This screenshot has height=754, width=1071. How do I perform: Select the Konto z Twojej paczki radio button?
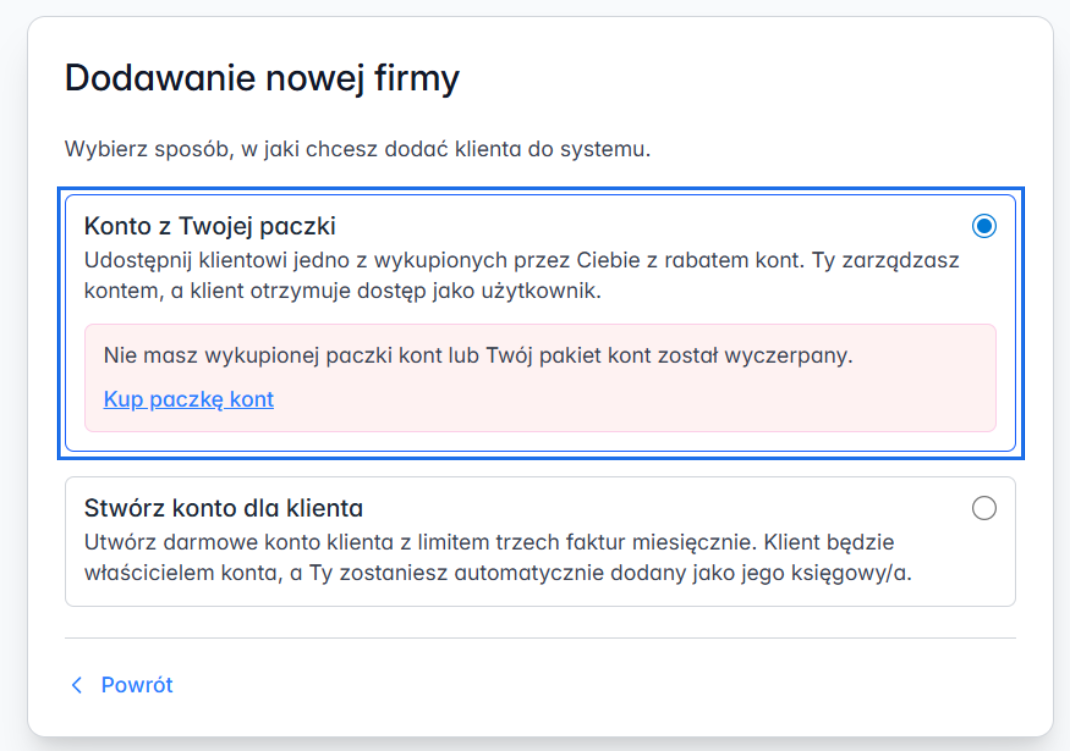pos(984,227)
